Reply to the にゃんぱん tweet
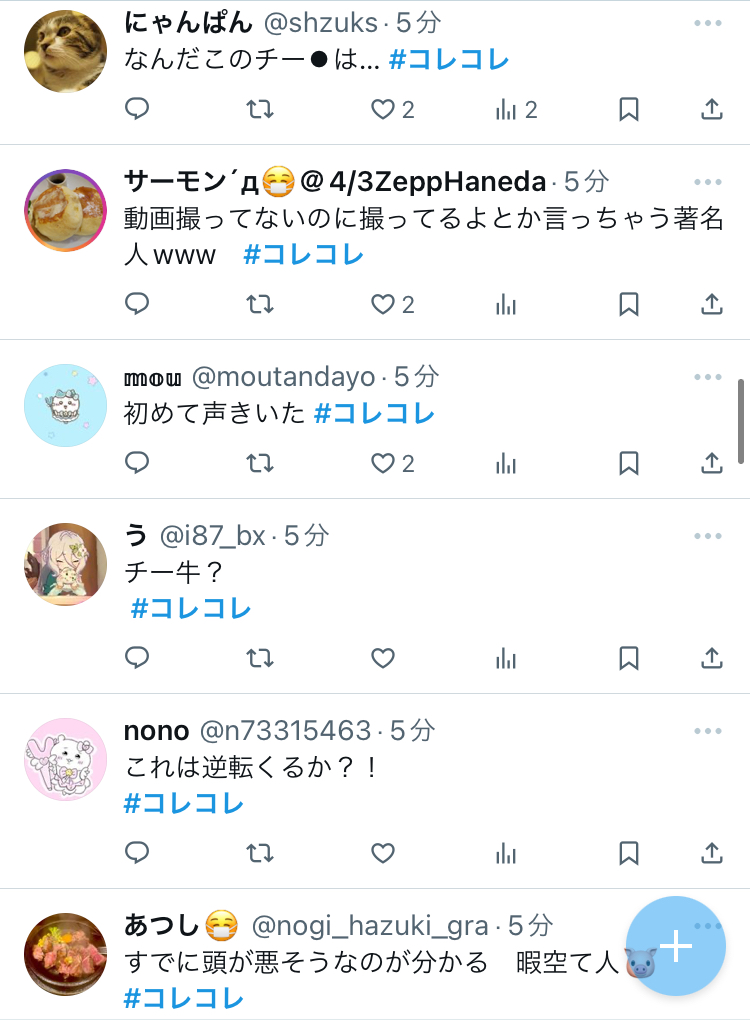750x1020 pixels. point(137,109)
